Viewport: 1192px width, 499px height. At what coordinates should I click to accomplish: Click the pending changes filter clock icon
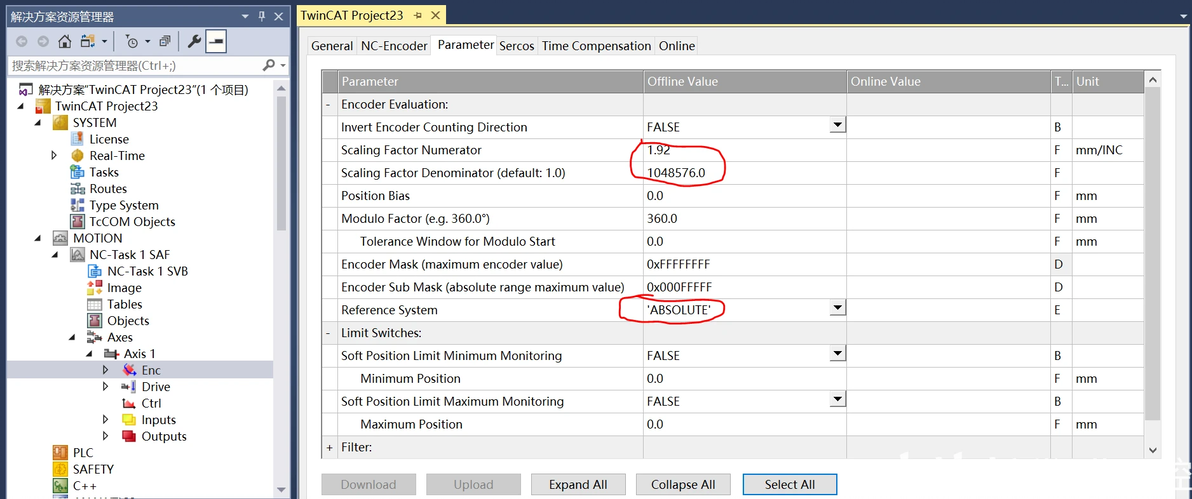(131, 41)
